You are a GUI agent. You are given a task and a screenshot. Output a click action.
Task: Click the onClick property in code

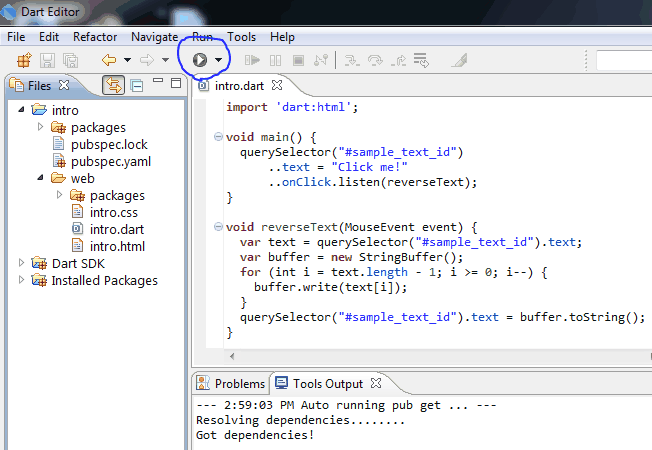(306, 182)
